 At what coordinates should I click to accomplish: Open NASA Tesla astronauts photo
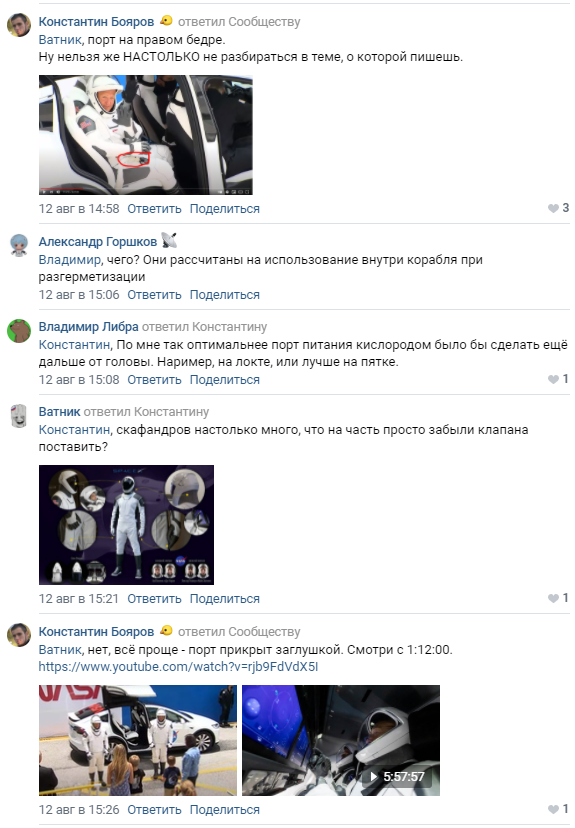138,740
